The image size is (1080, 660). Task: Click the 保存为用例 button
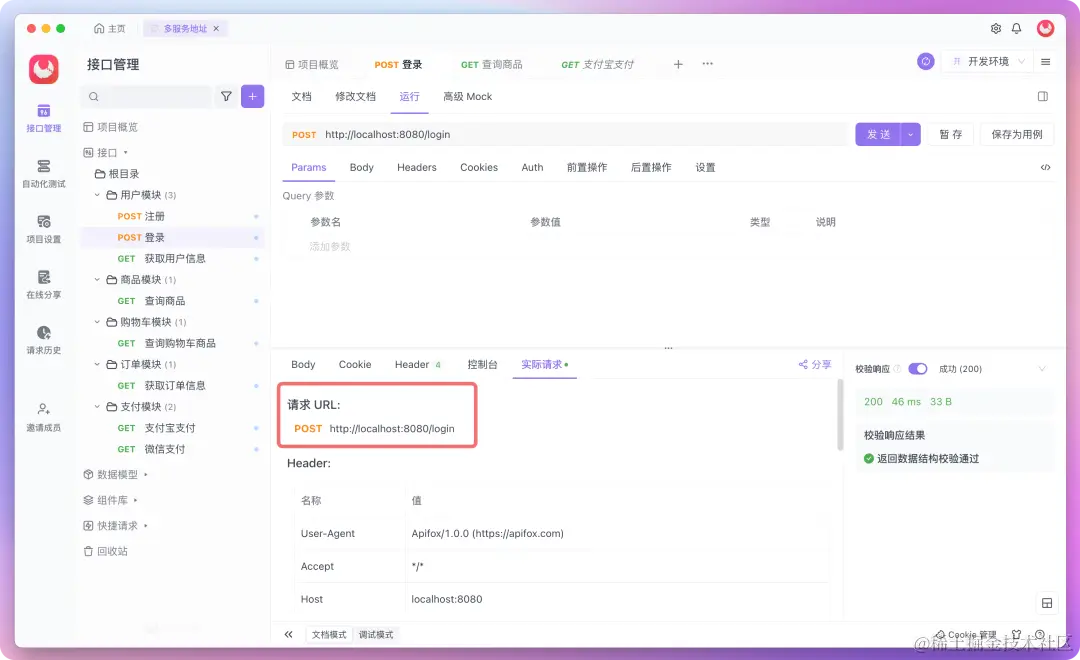tap(1016, 133)
